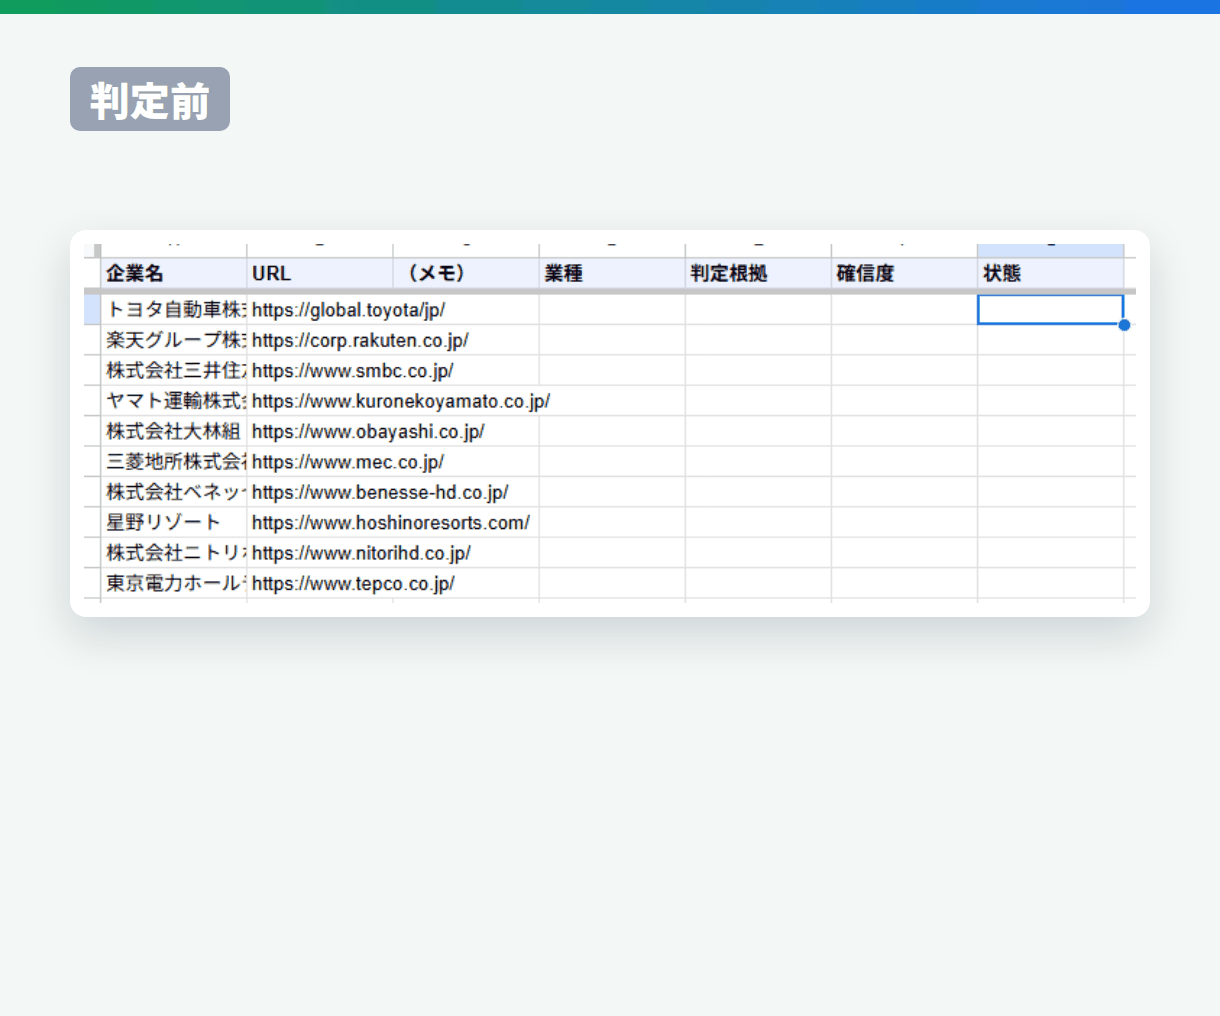
Task: Click the 株式会社大林組 cell
Action: coord(174,432)
